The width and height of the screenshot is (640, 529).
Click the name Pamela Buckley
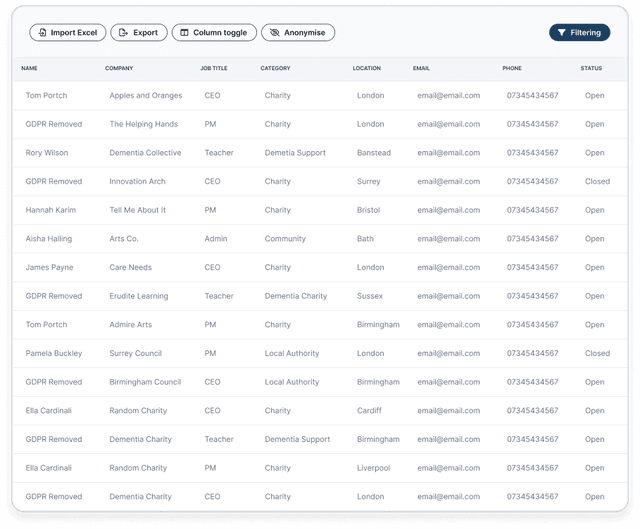pyautogui.click(x=54, y=353)
